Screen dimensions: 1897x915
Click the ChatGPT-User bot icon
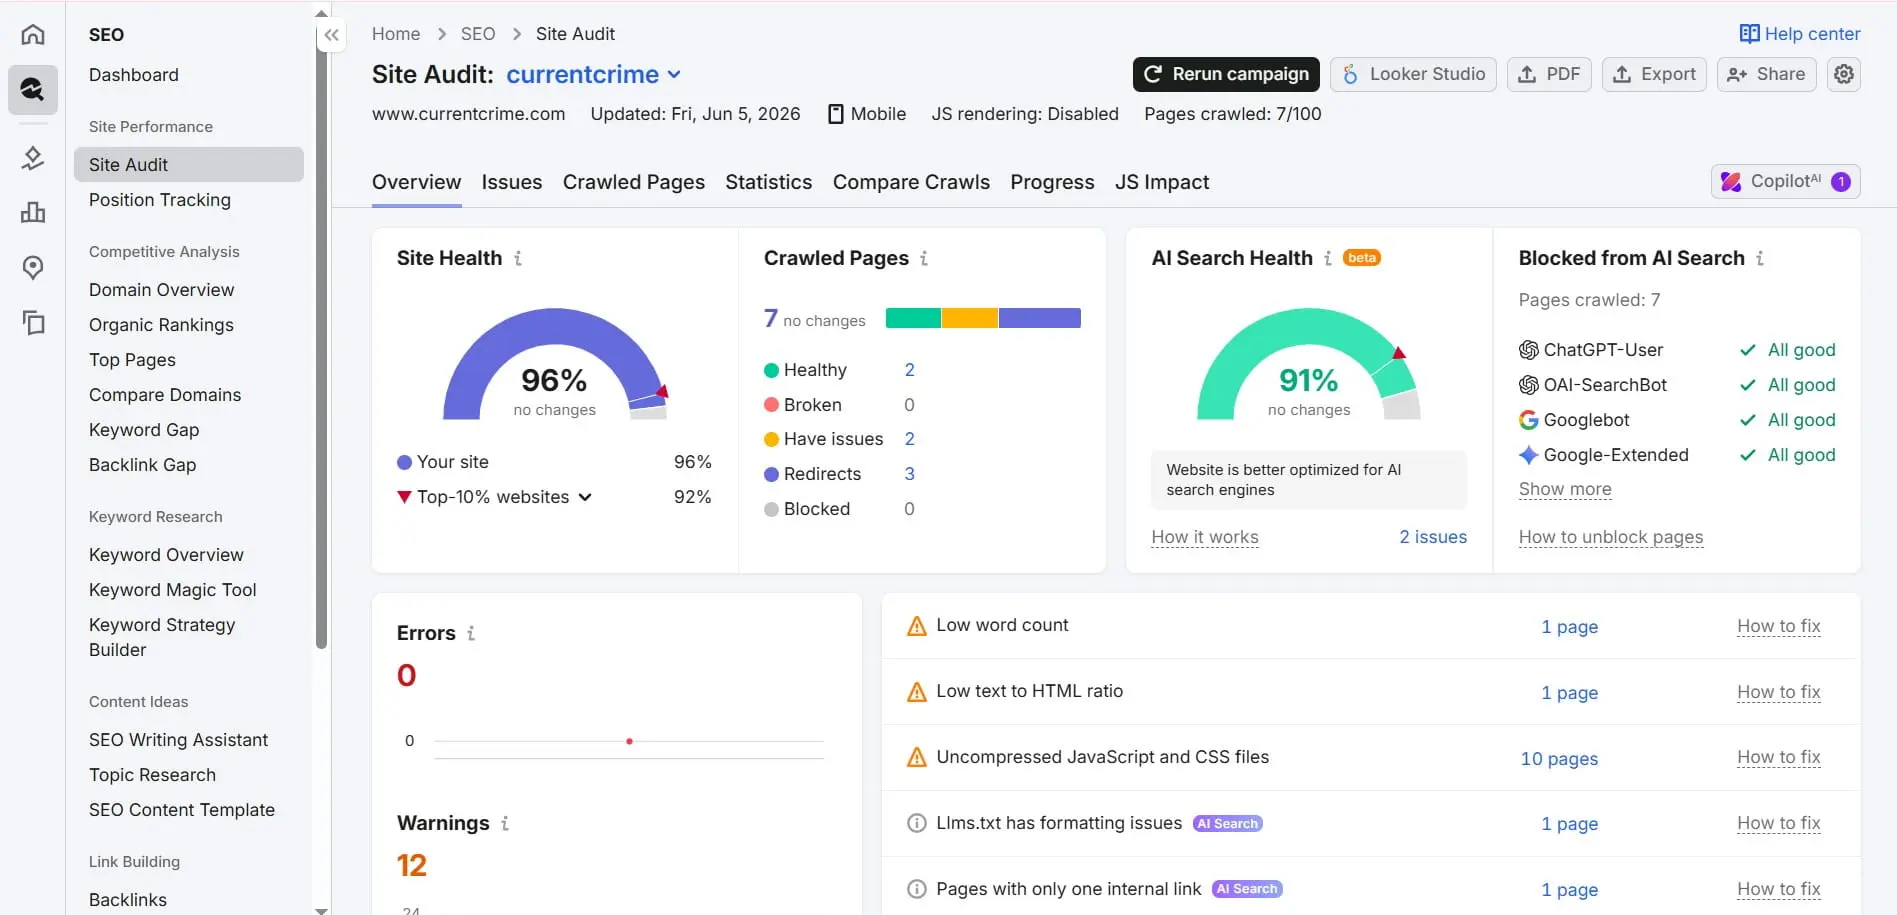pyautogui.click(x=1529, y=350)
